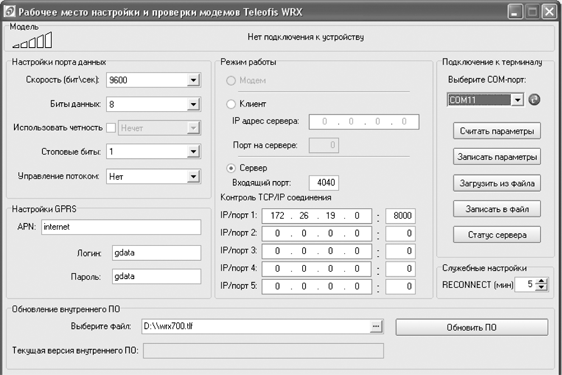Click the RECONNECT value field
The height and width of the screenshot is (375, 562).
[525, 284]
